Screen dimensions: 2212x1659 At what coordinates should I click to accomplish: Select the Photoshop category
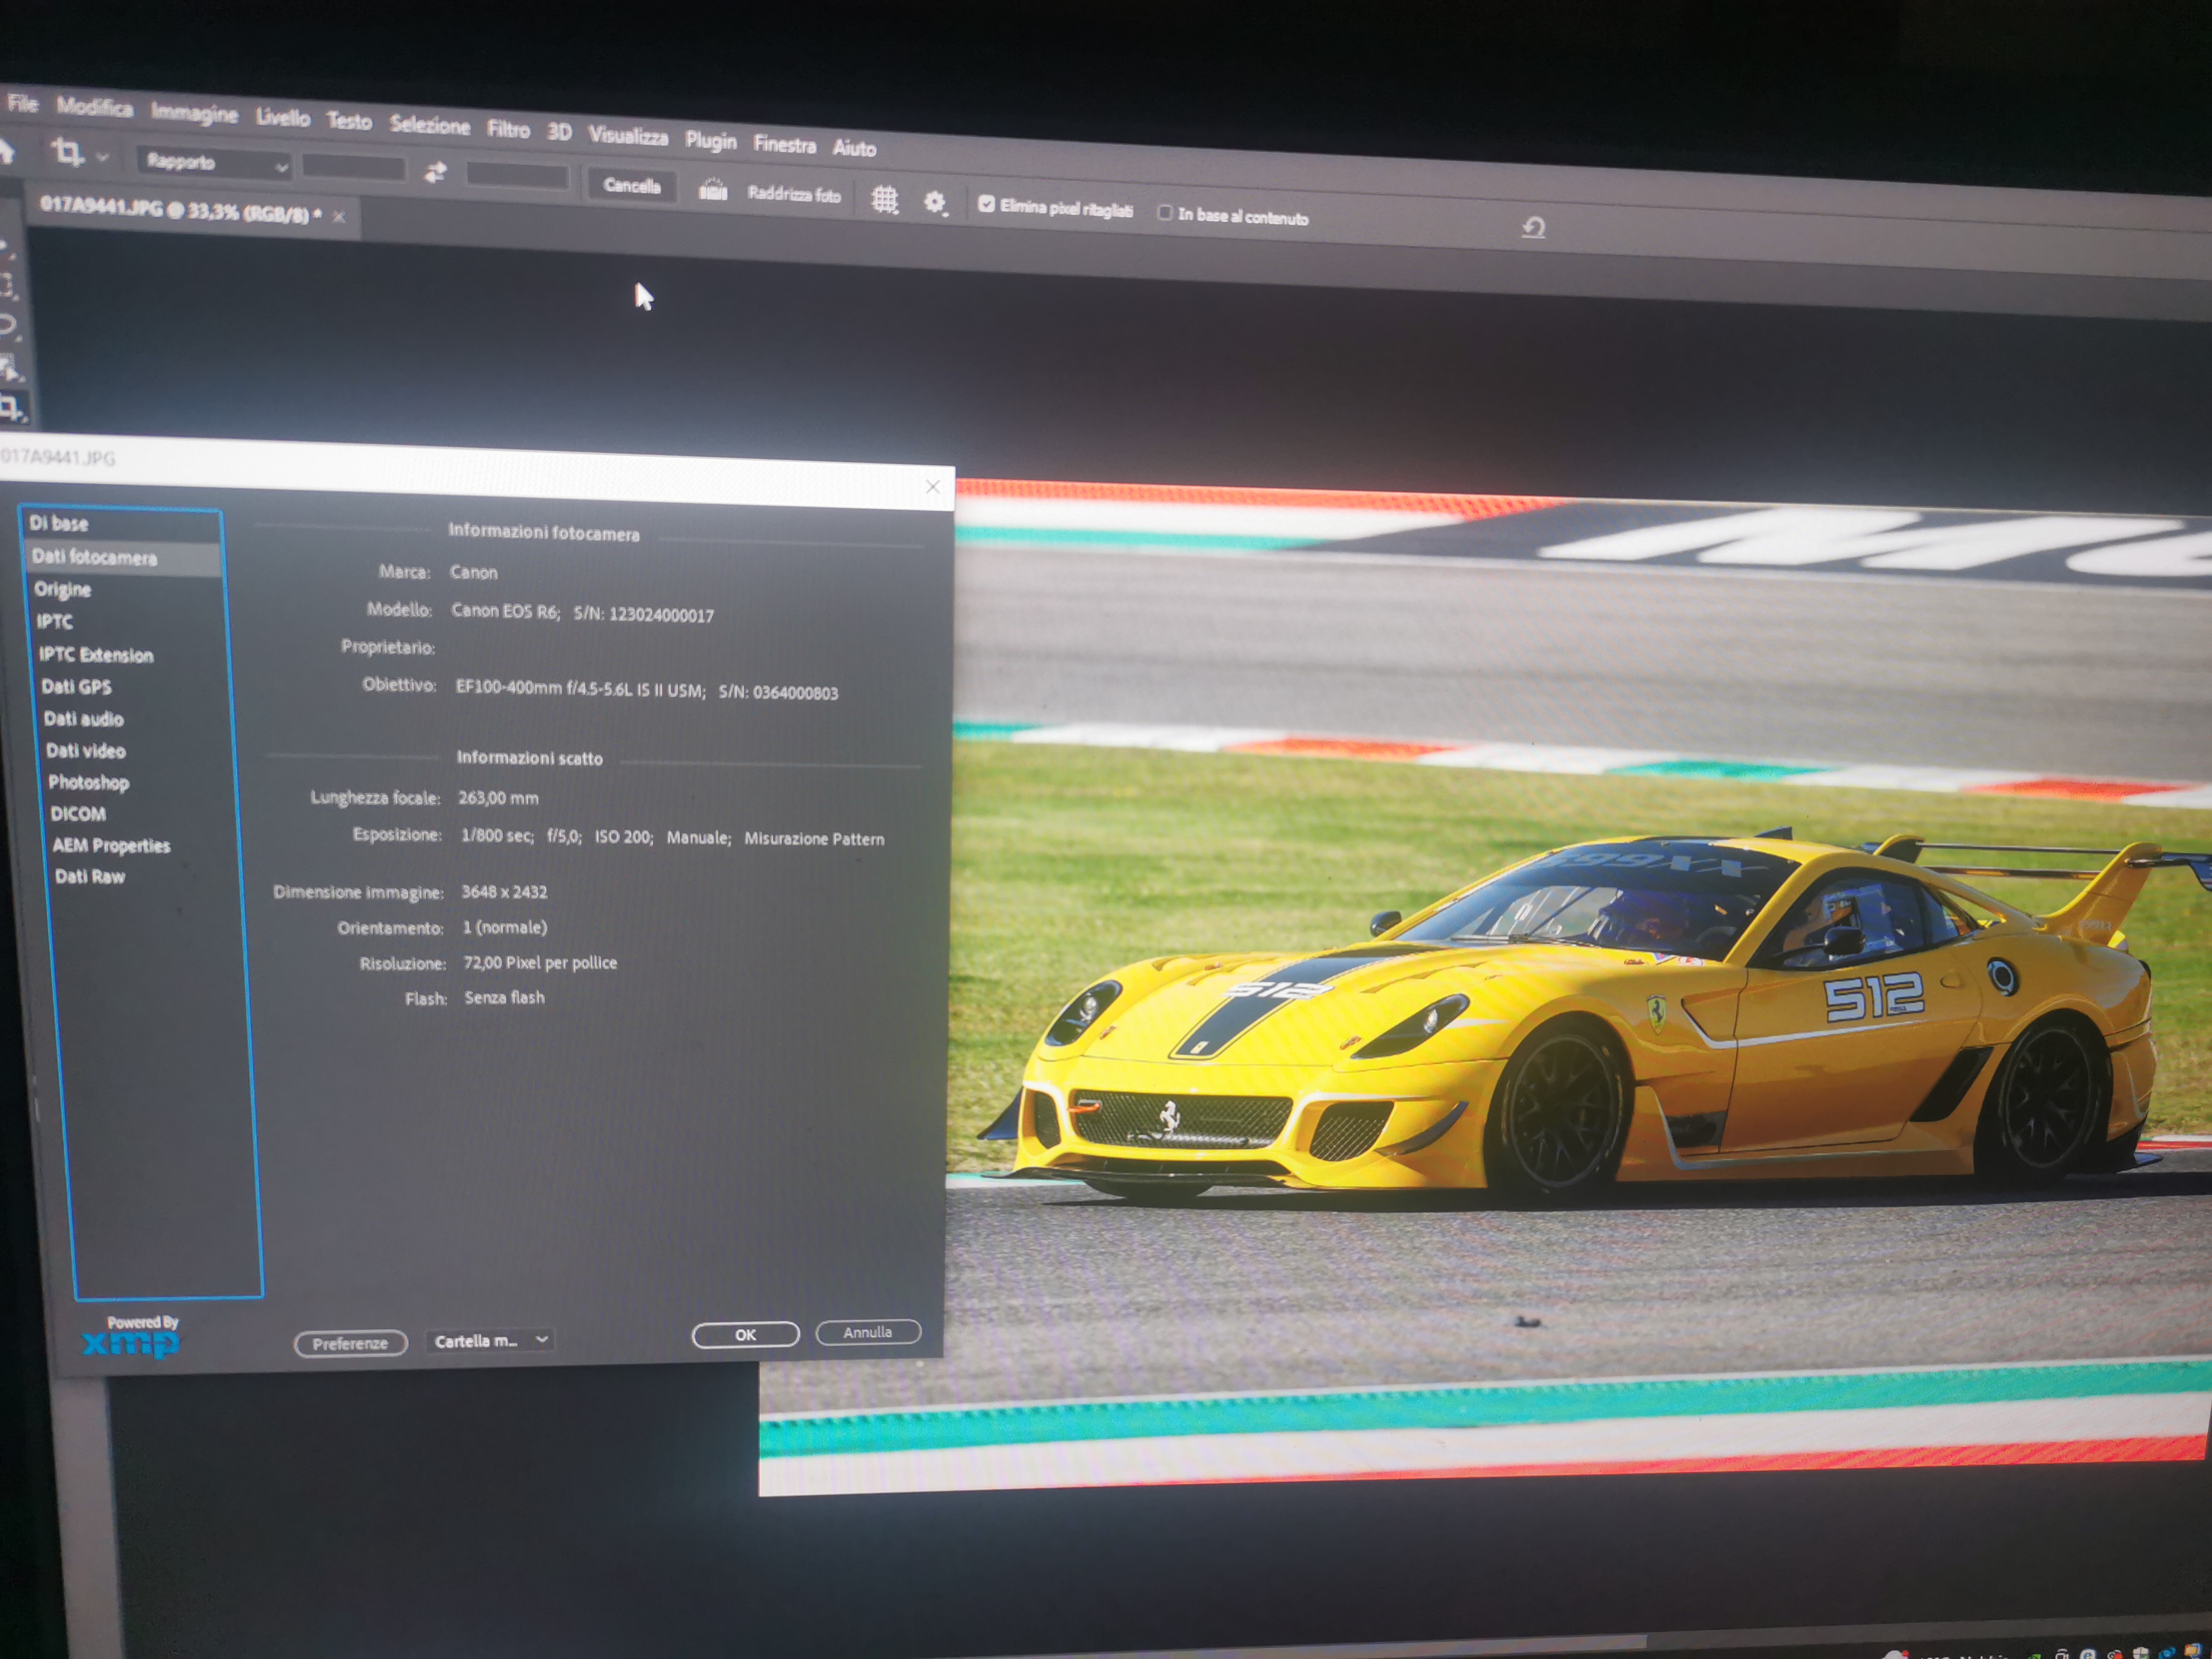pyautogui.click(x=88, y=782)
